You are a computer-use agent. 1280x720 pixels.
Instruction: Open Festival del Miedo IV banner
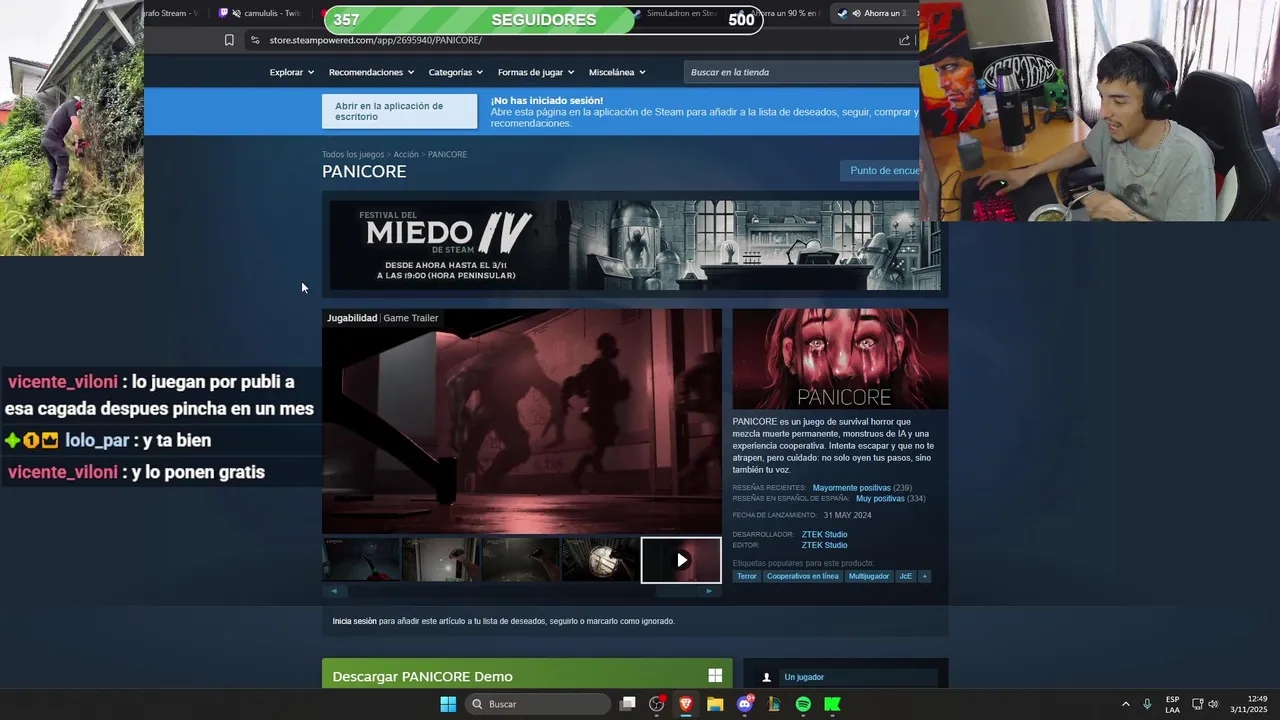click(x=635, y=245)
